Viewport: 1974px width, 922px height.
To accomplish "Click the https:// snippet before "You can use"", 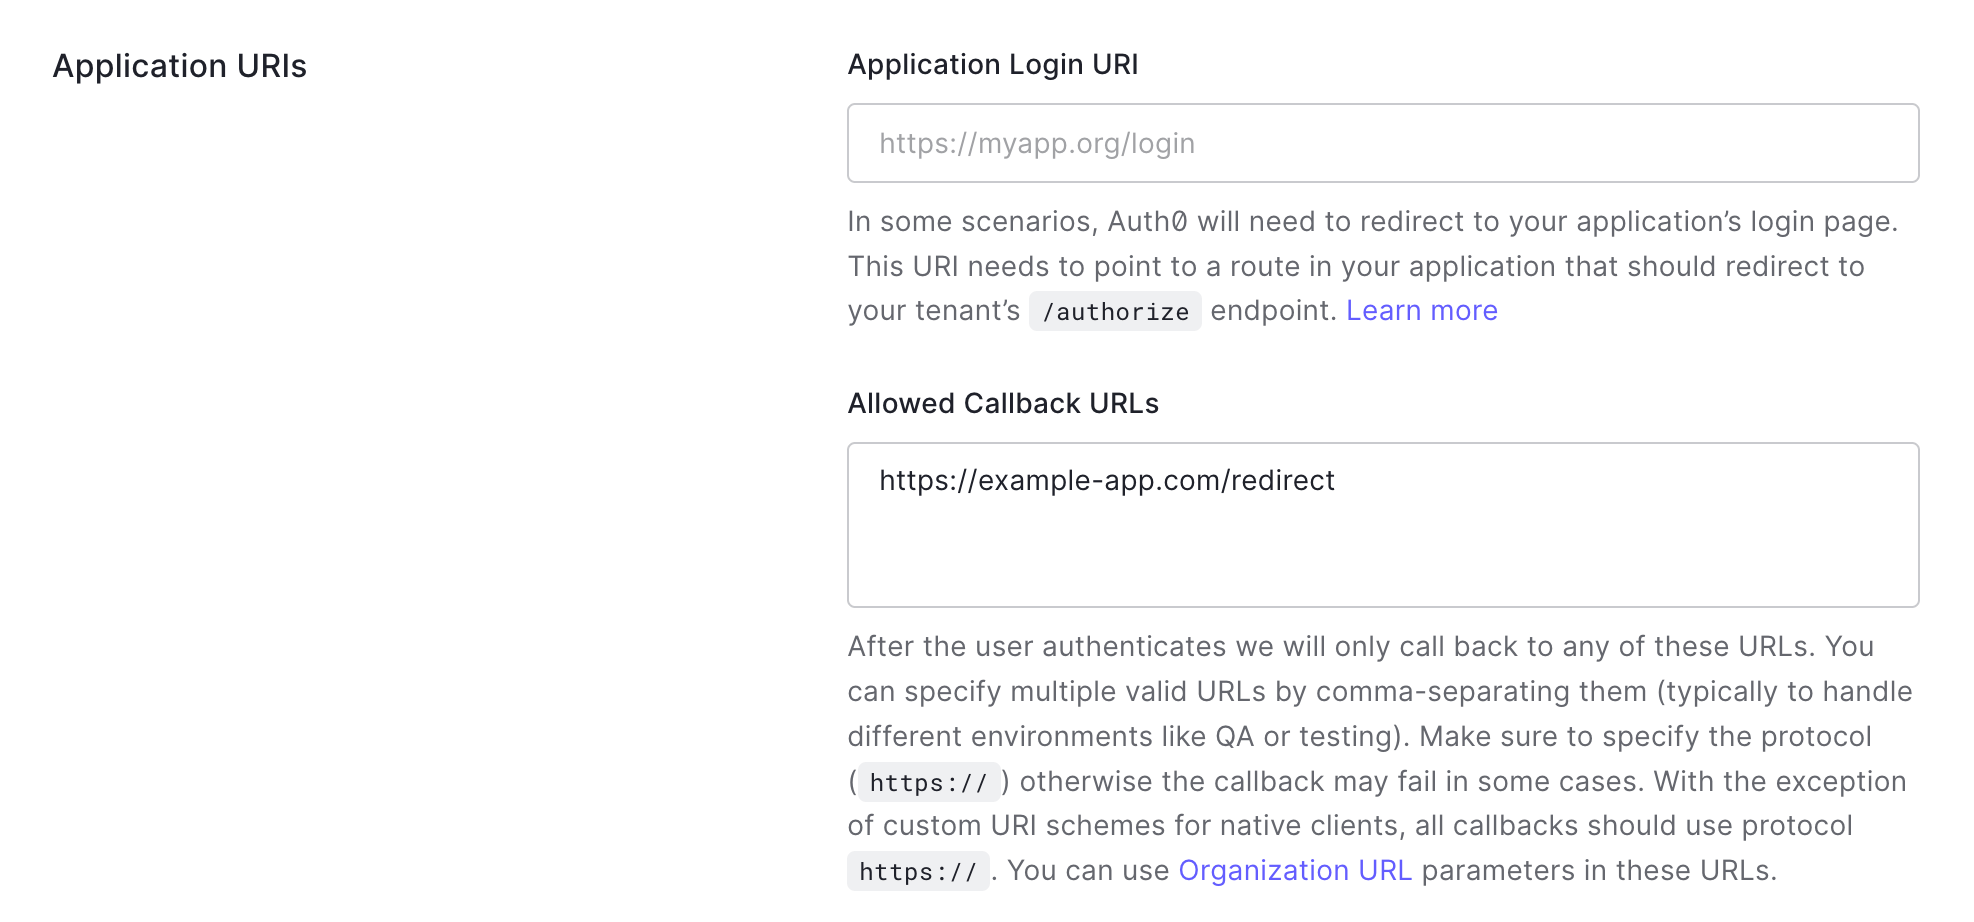I will pos(917,872).
